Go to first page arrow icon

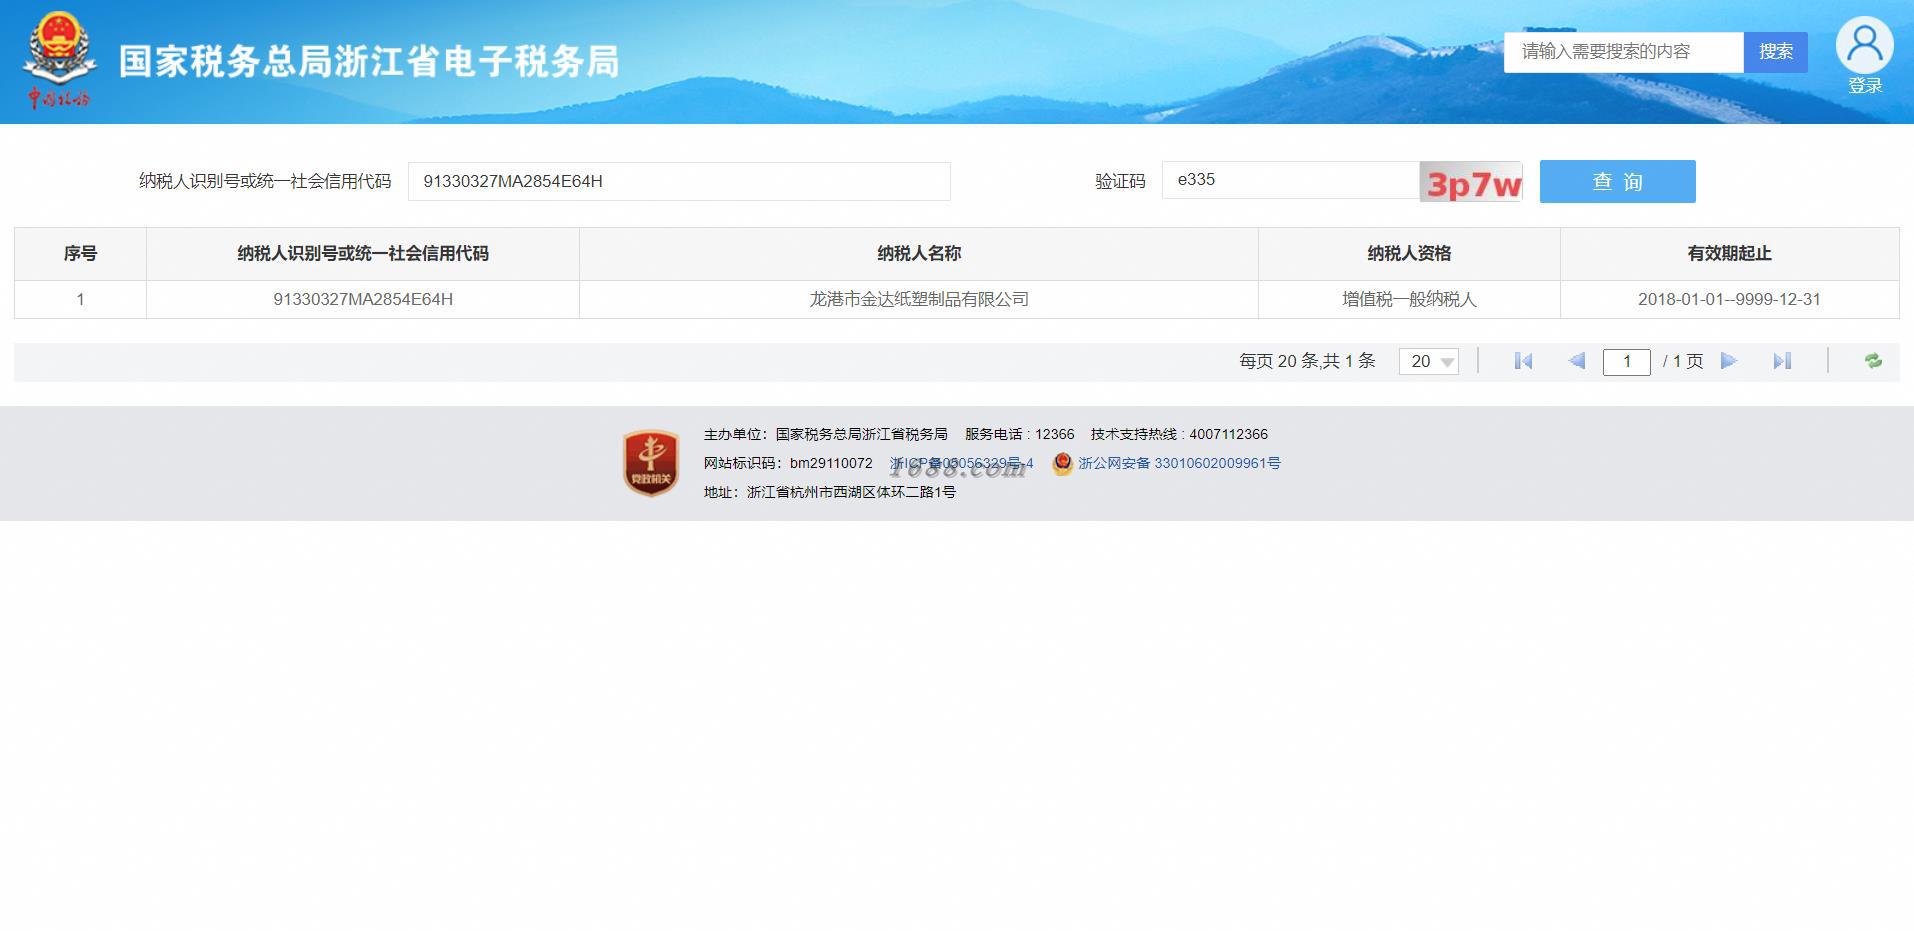[1523, 361]
